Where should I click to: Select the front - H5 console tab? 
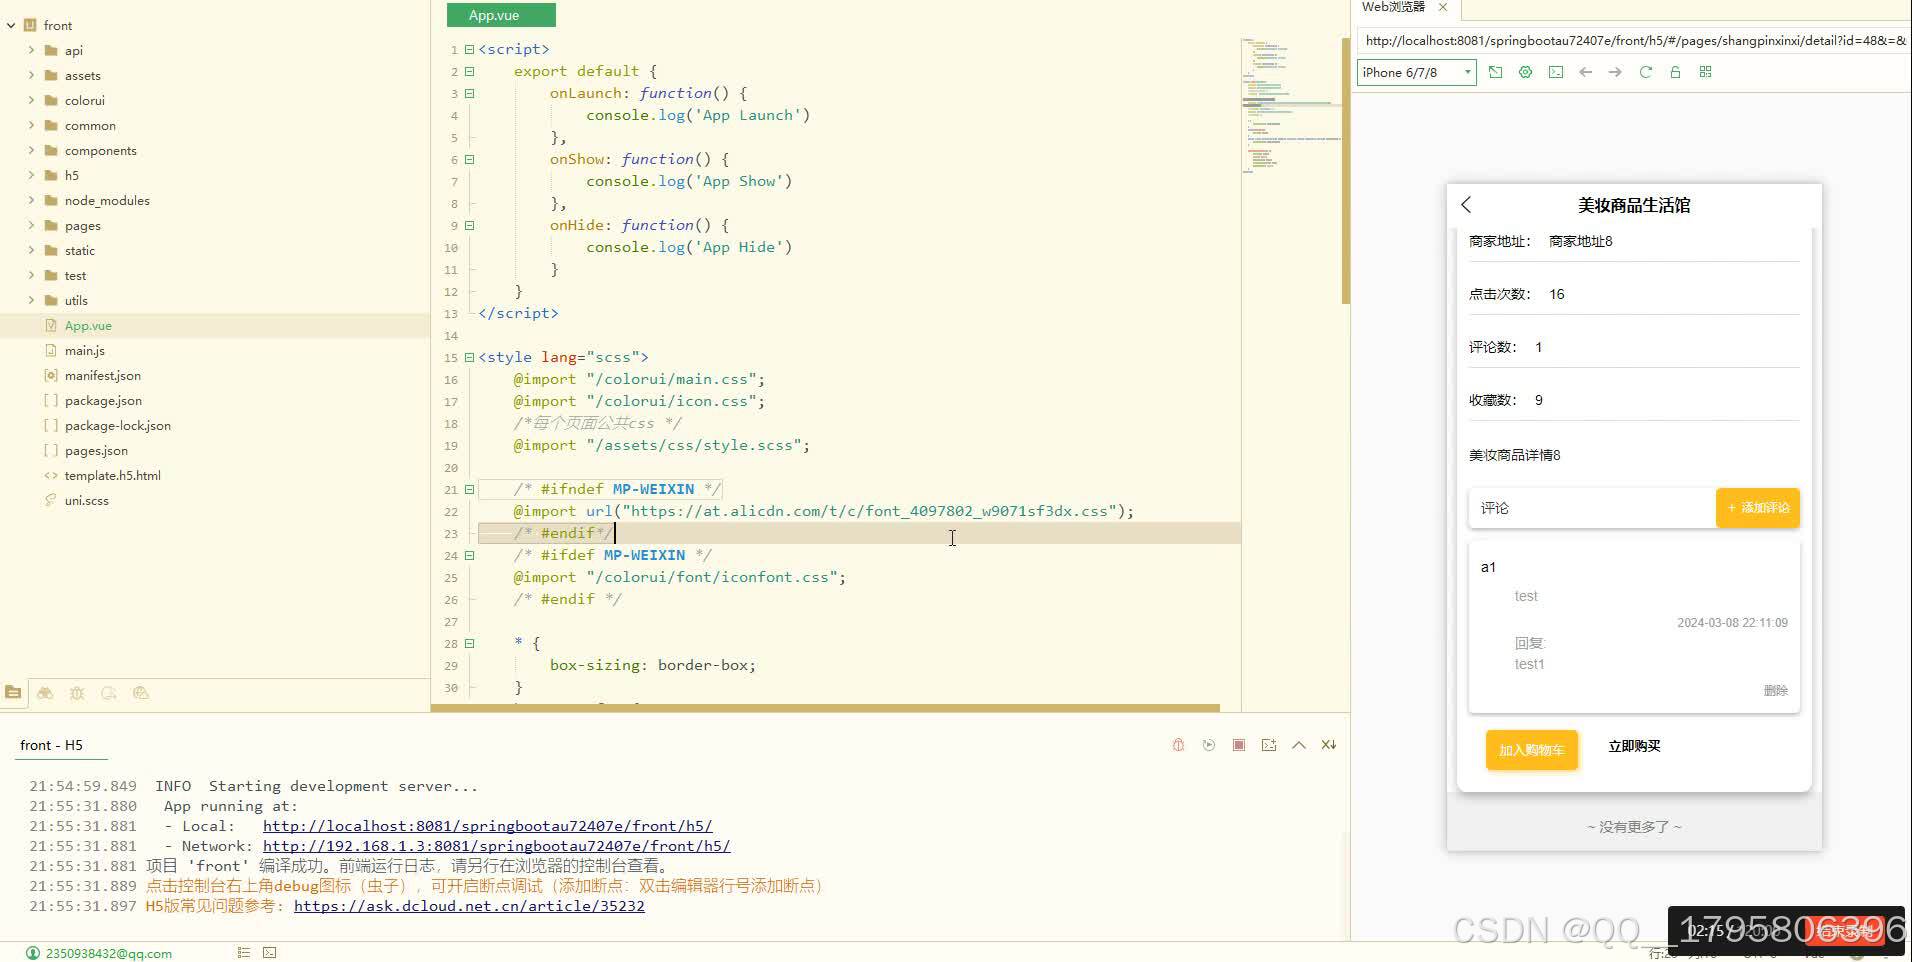(52, 745)
